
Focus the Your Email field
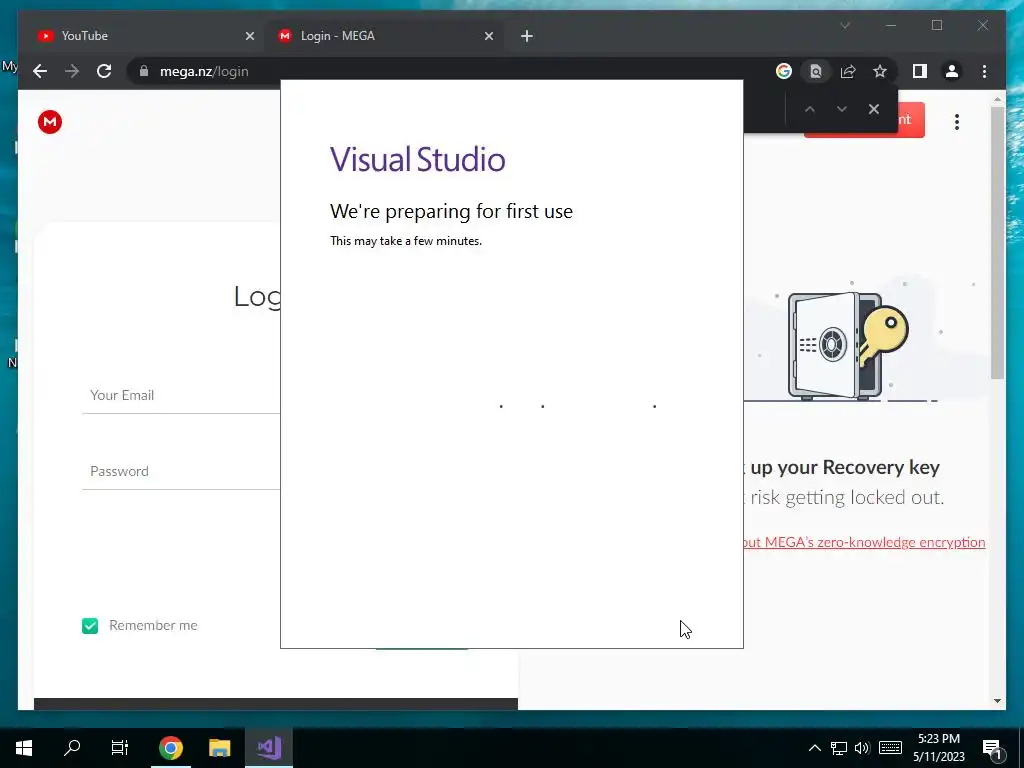(181, 395)
